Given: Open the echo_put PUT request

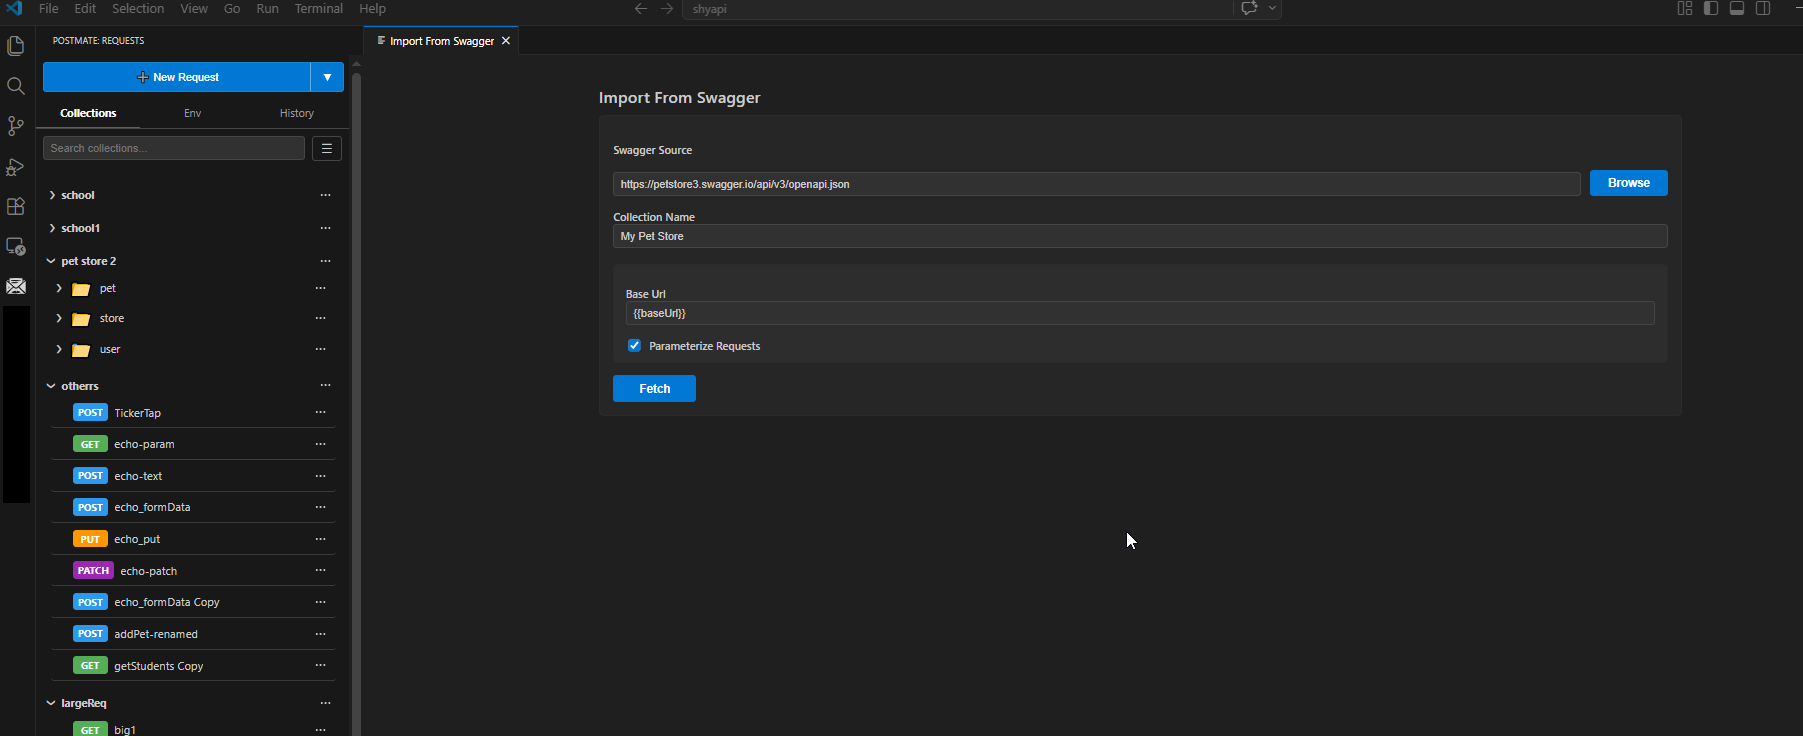Looking at the screenshot, I should pyautogui.click(x=193, y=539).
